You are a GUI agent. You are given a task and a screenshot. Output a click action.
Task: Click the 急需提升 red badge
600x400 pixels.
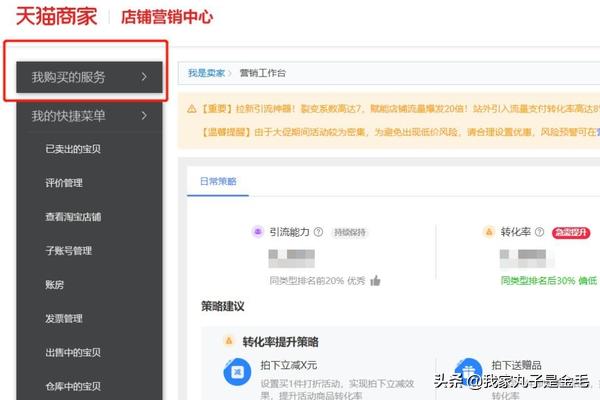pyautogui.click(x=569, y=232)
